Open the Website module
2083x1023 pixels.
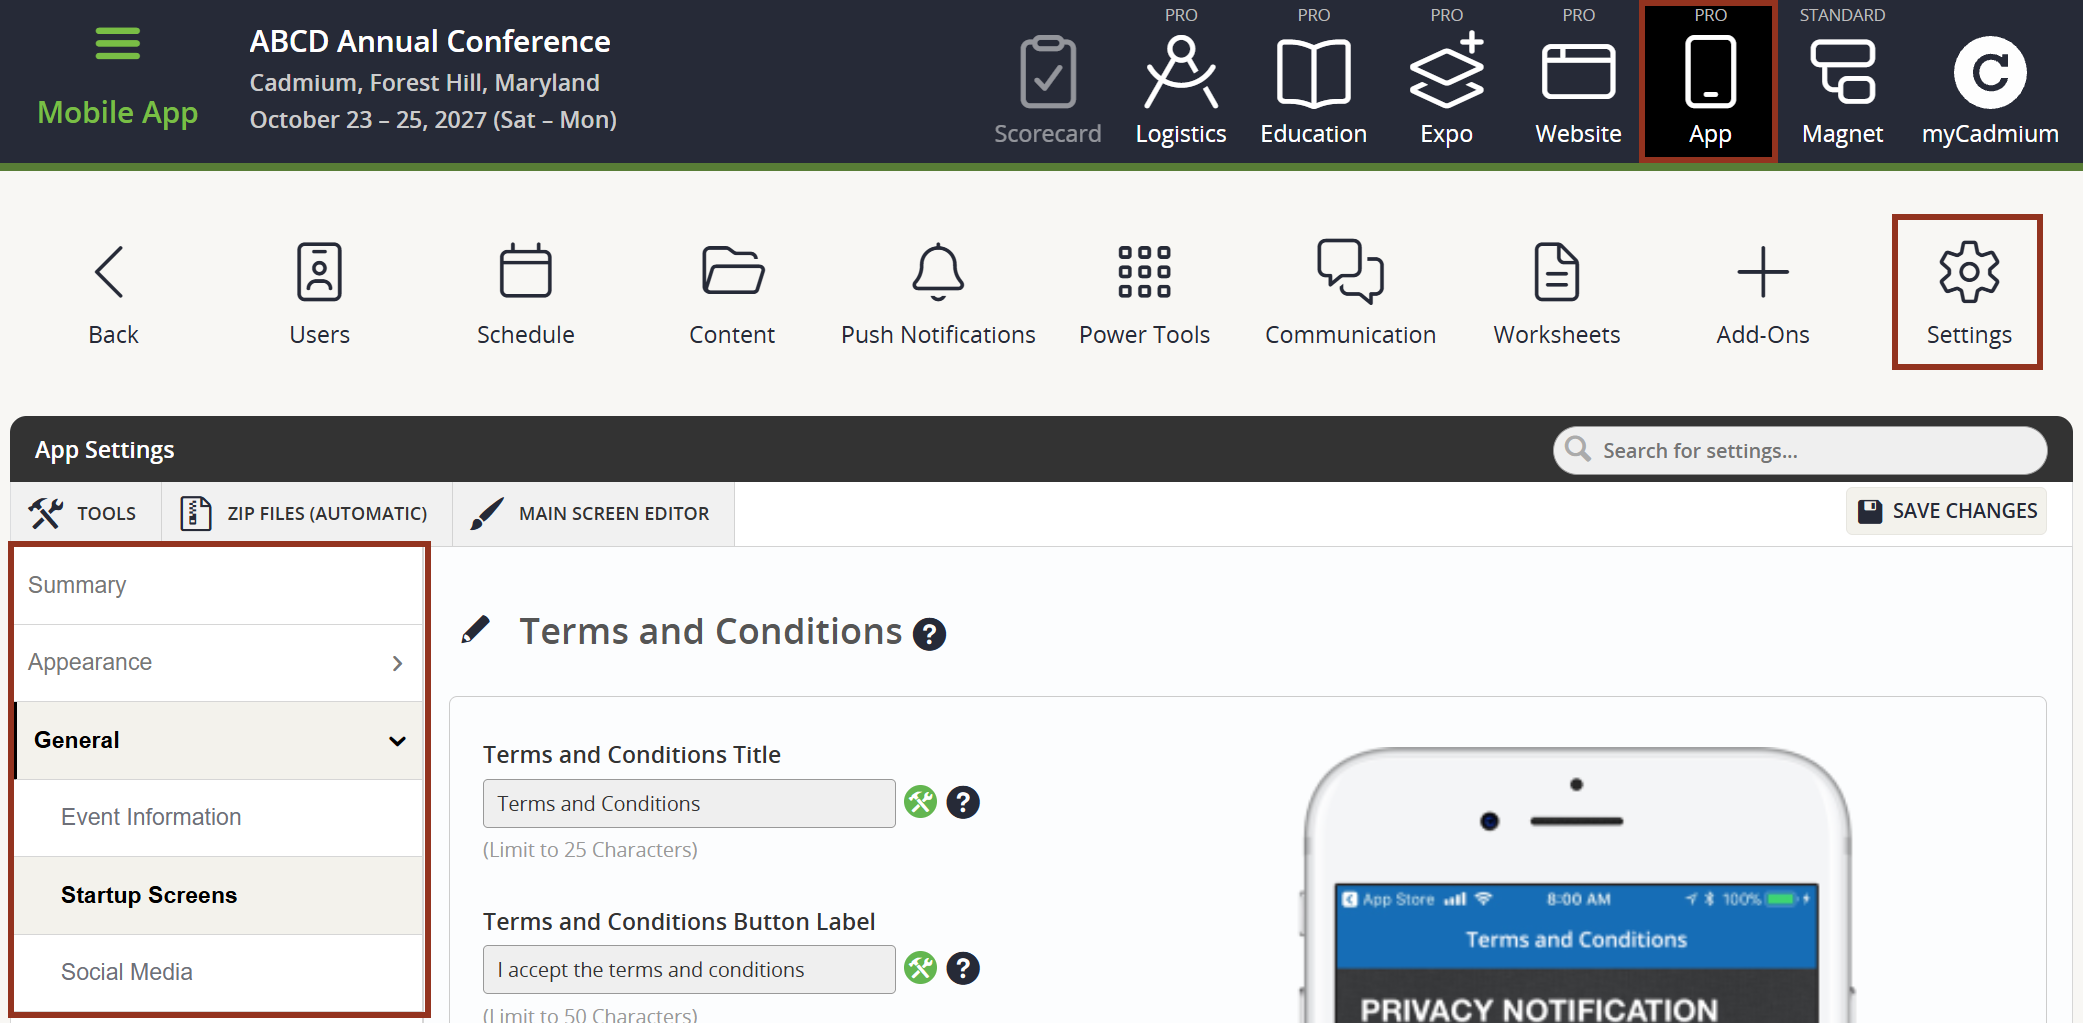pos(1578,89)
